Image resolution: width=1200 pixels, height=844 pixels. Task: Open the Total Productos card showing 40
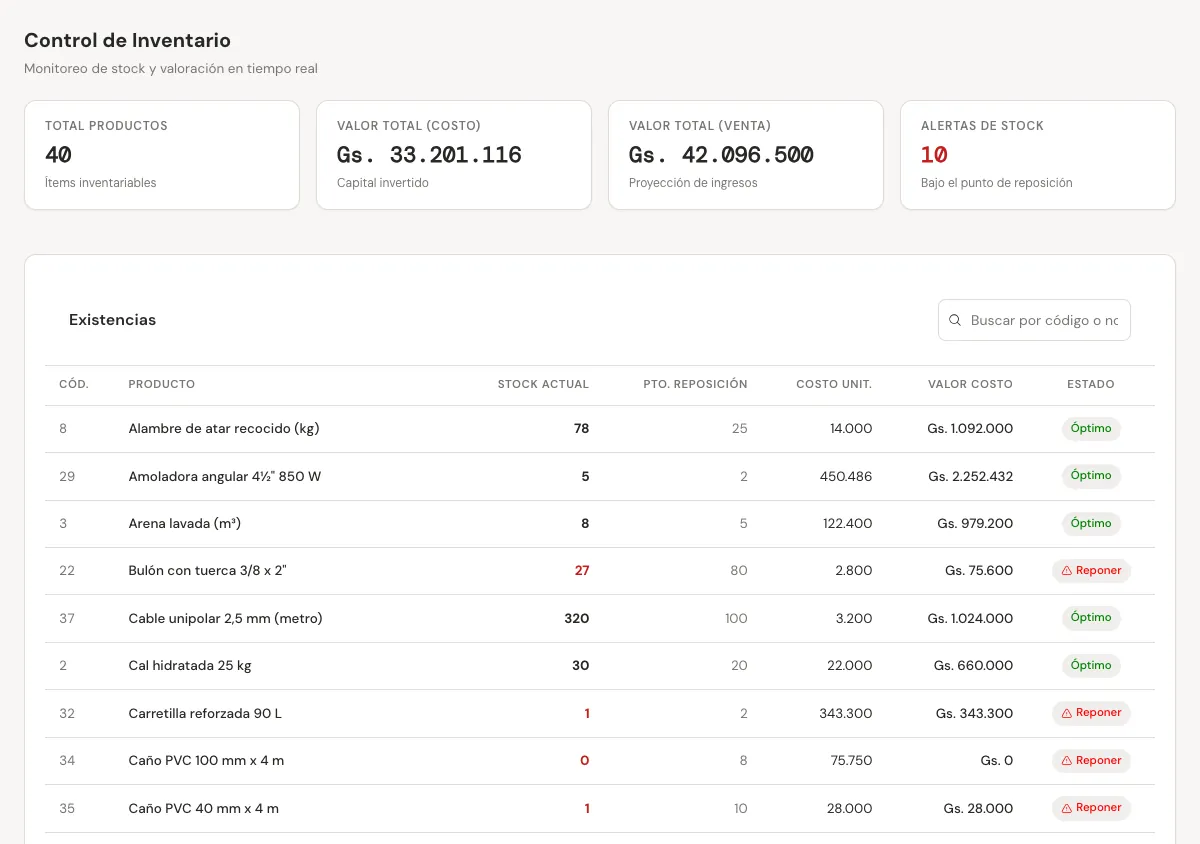(x=162, y=155)
